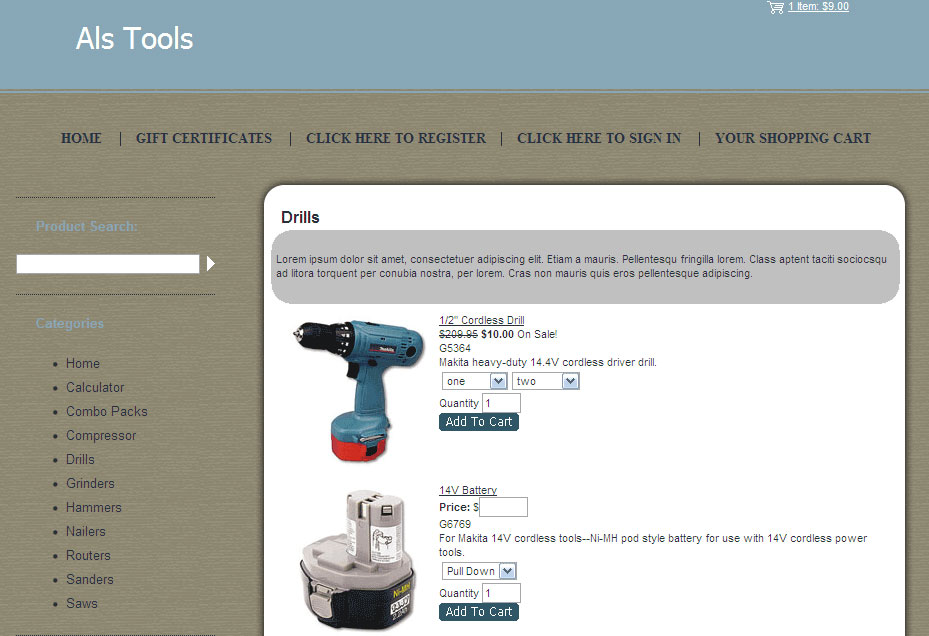
Task: Click the shopping cart icon in header
Action: [775, 7]
